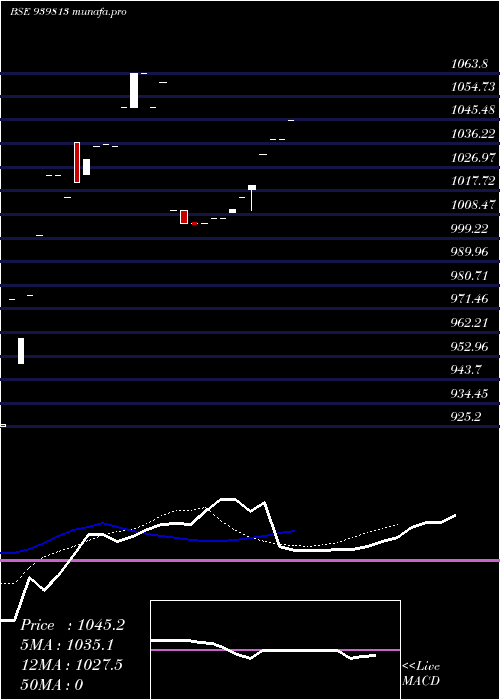Select the 5MA : 1035.1 readout

point(67,645)
